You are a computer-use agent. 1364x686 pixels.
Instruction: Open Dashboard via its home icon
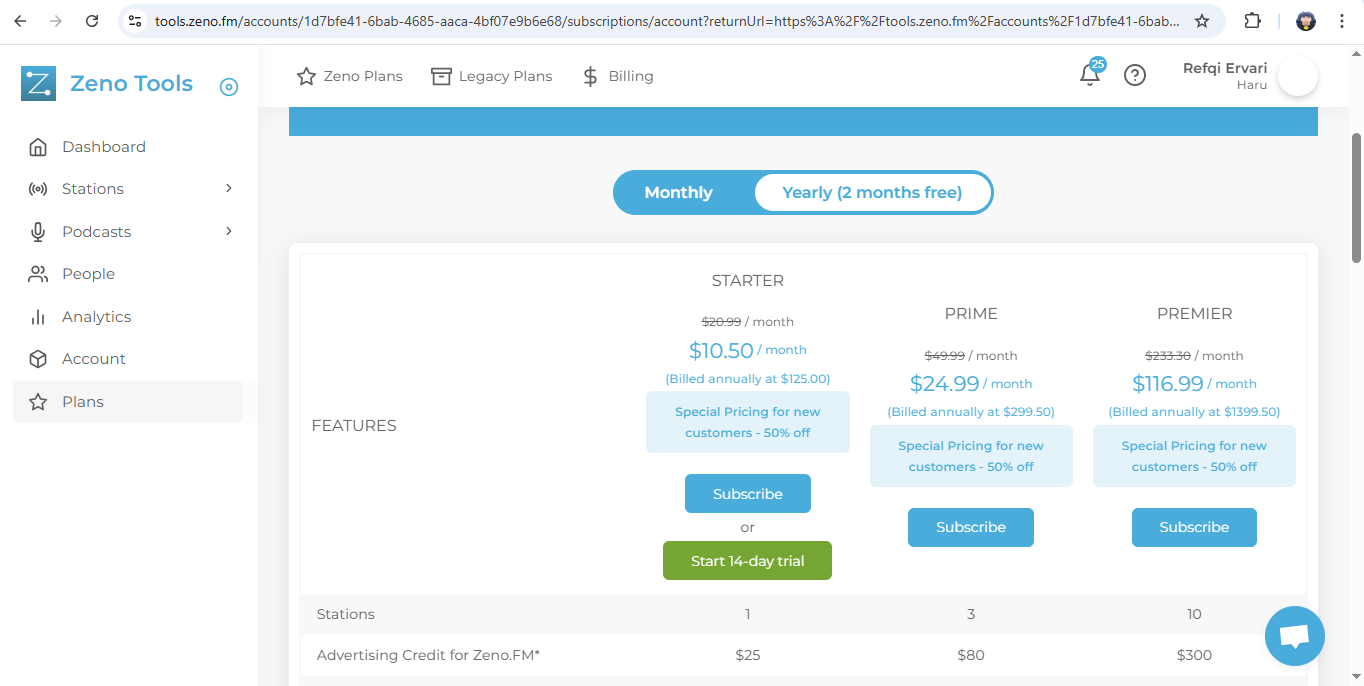tap(38, 147)
